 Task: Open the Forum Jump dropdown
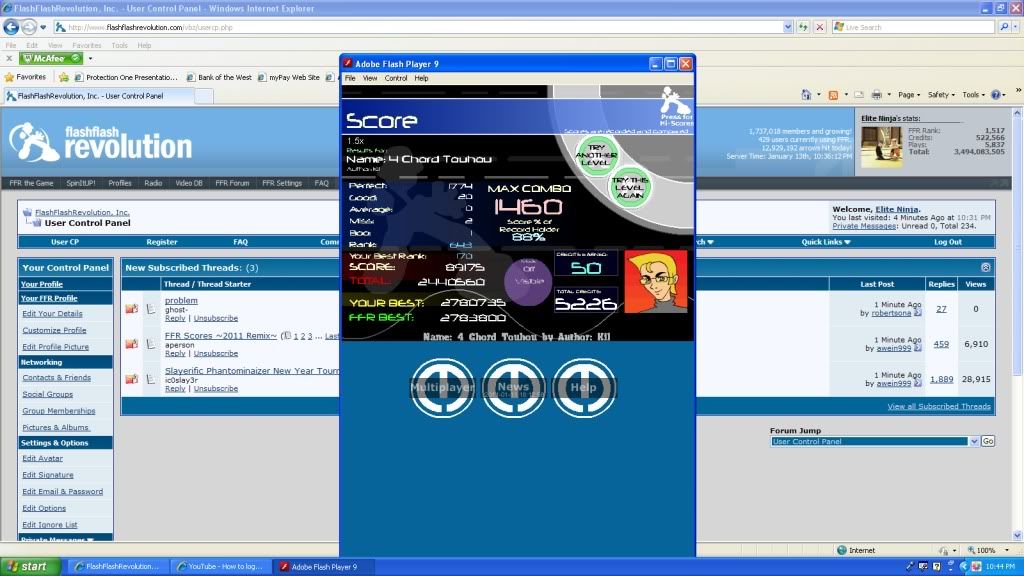click(x=874, y=441)
